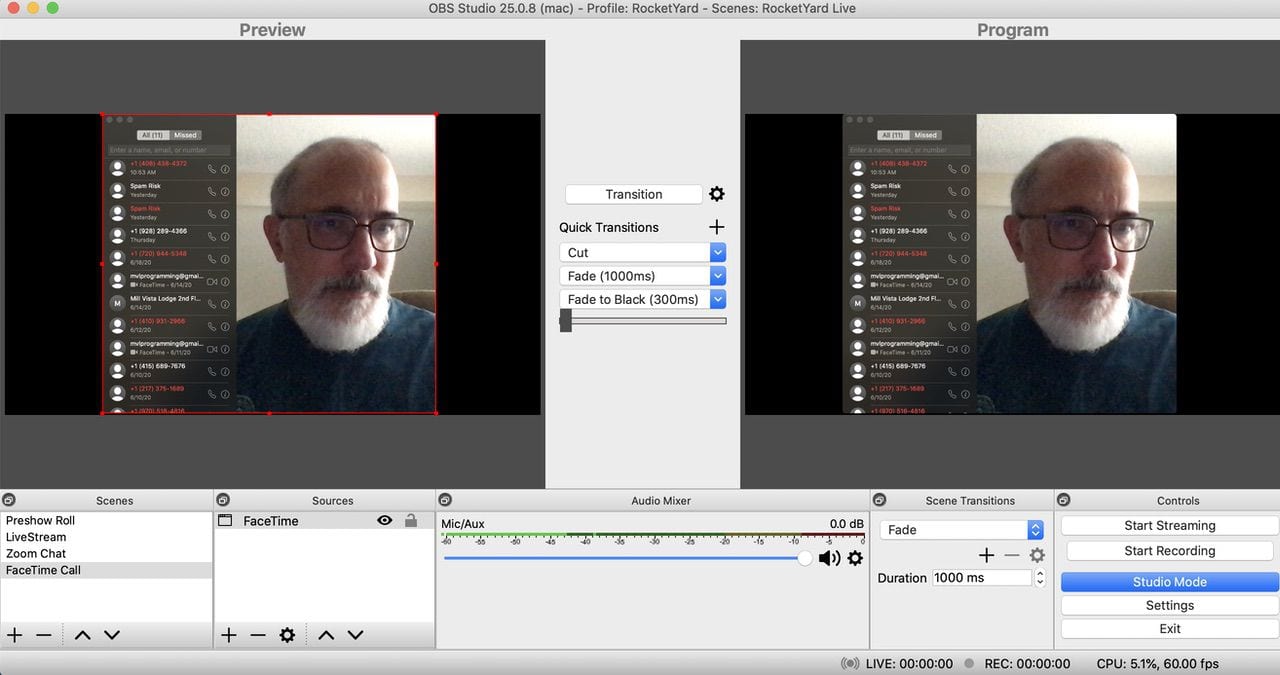Open Mic/Aux audio settings gear

point(855,558)
